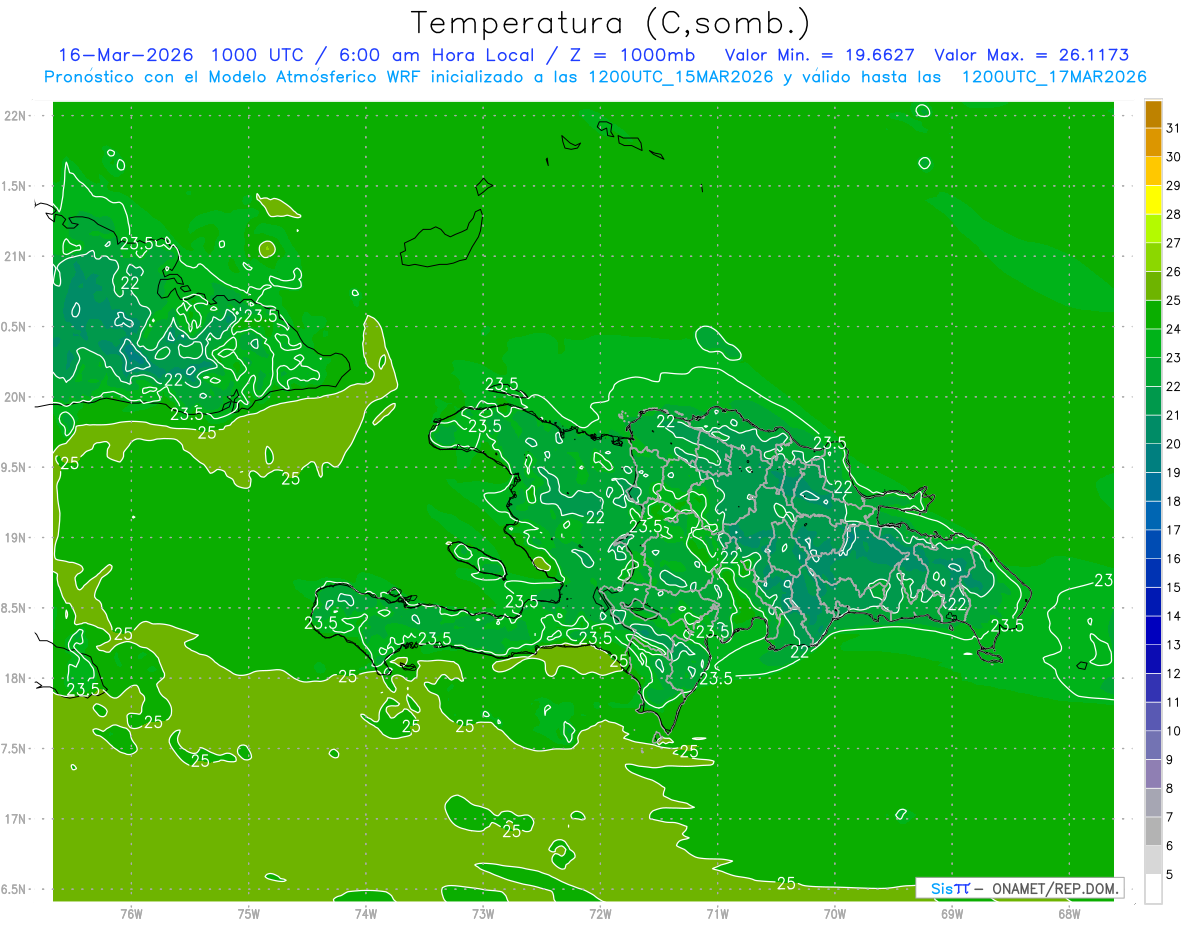Click the '22N' latitude axis label
The width and height of the screenshot is (1200, 927).
pos(15,115)
